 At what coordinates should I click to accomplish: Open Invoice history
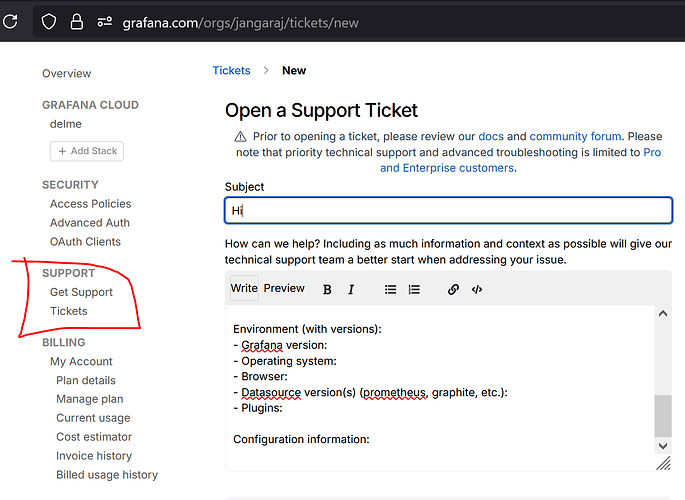[94, 456]
